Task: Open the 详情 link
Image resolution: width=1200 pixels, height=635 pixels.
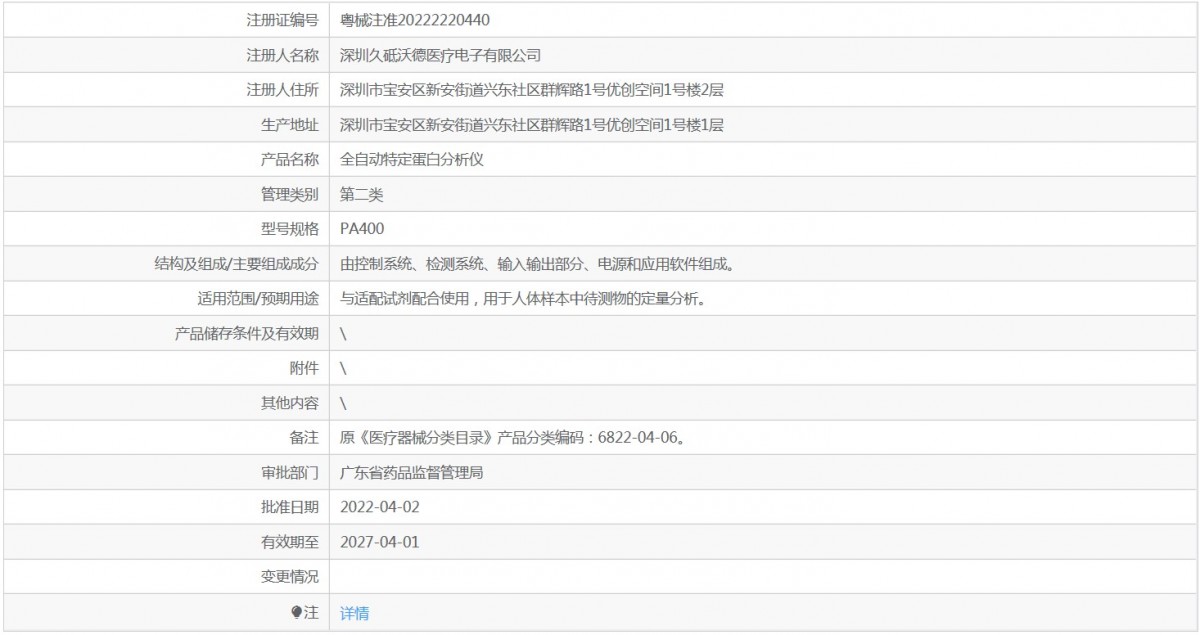Action: click(354, 613)
